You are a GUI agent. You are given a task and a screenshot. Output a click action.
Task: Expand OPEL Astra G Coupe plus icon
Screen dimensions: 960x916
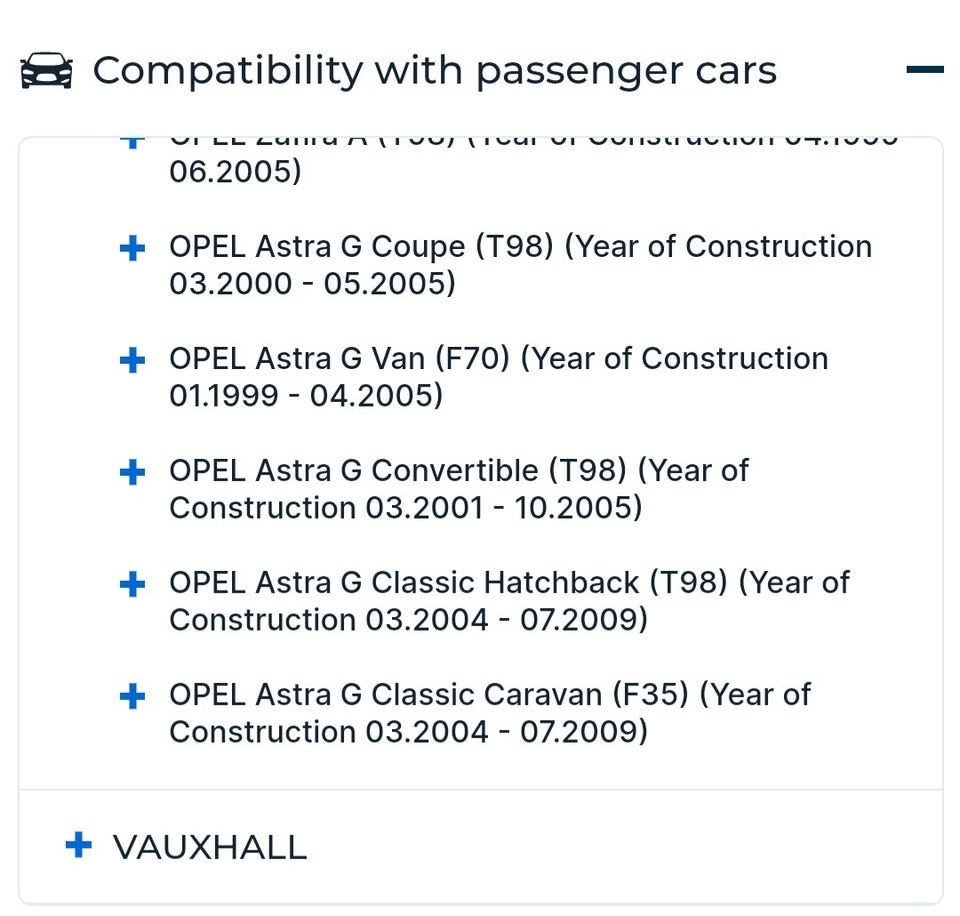(x=132, y=248)
